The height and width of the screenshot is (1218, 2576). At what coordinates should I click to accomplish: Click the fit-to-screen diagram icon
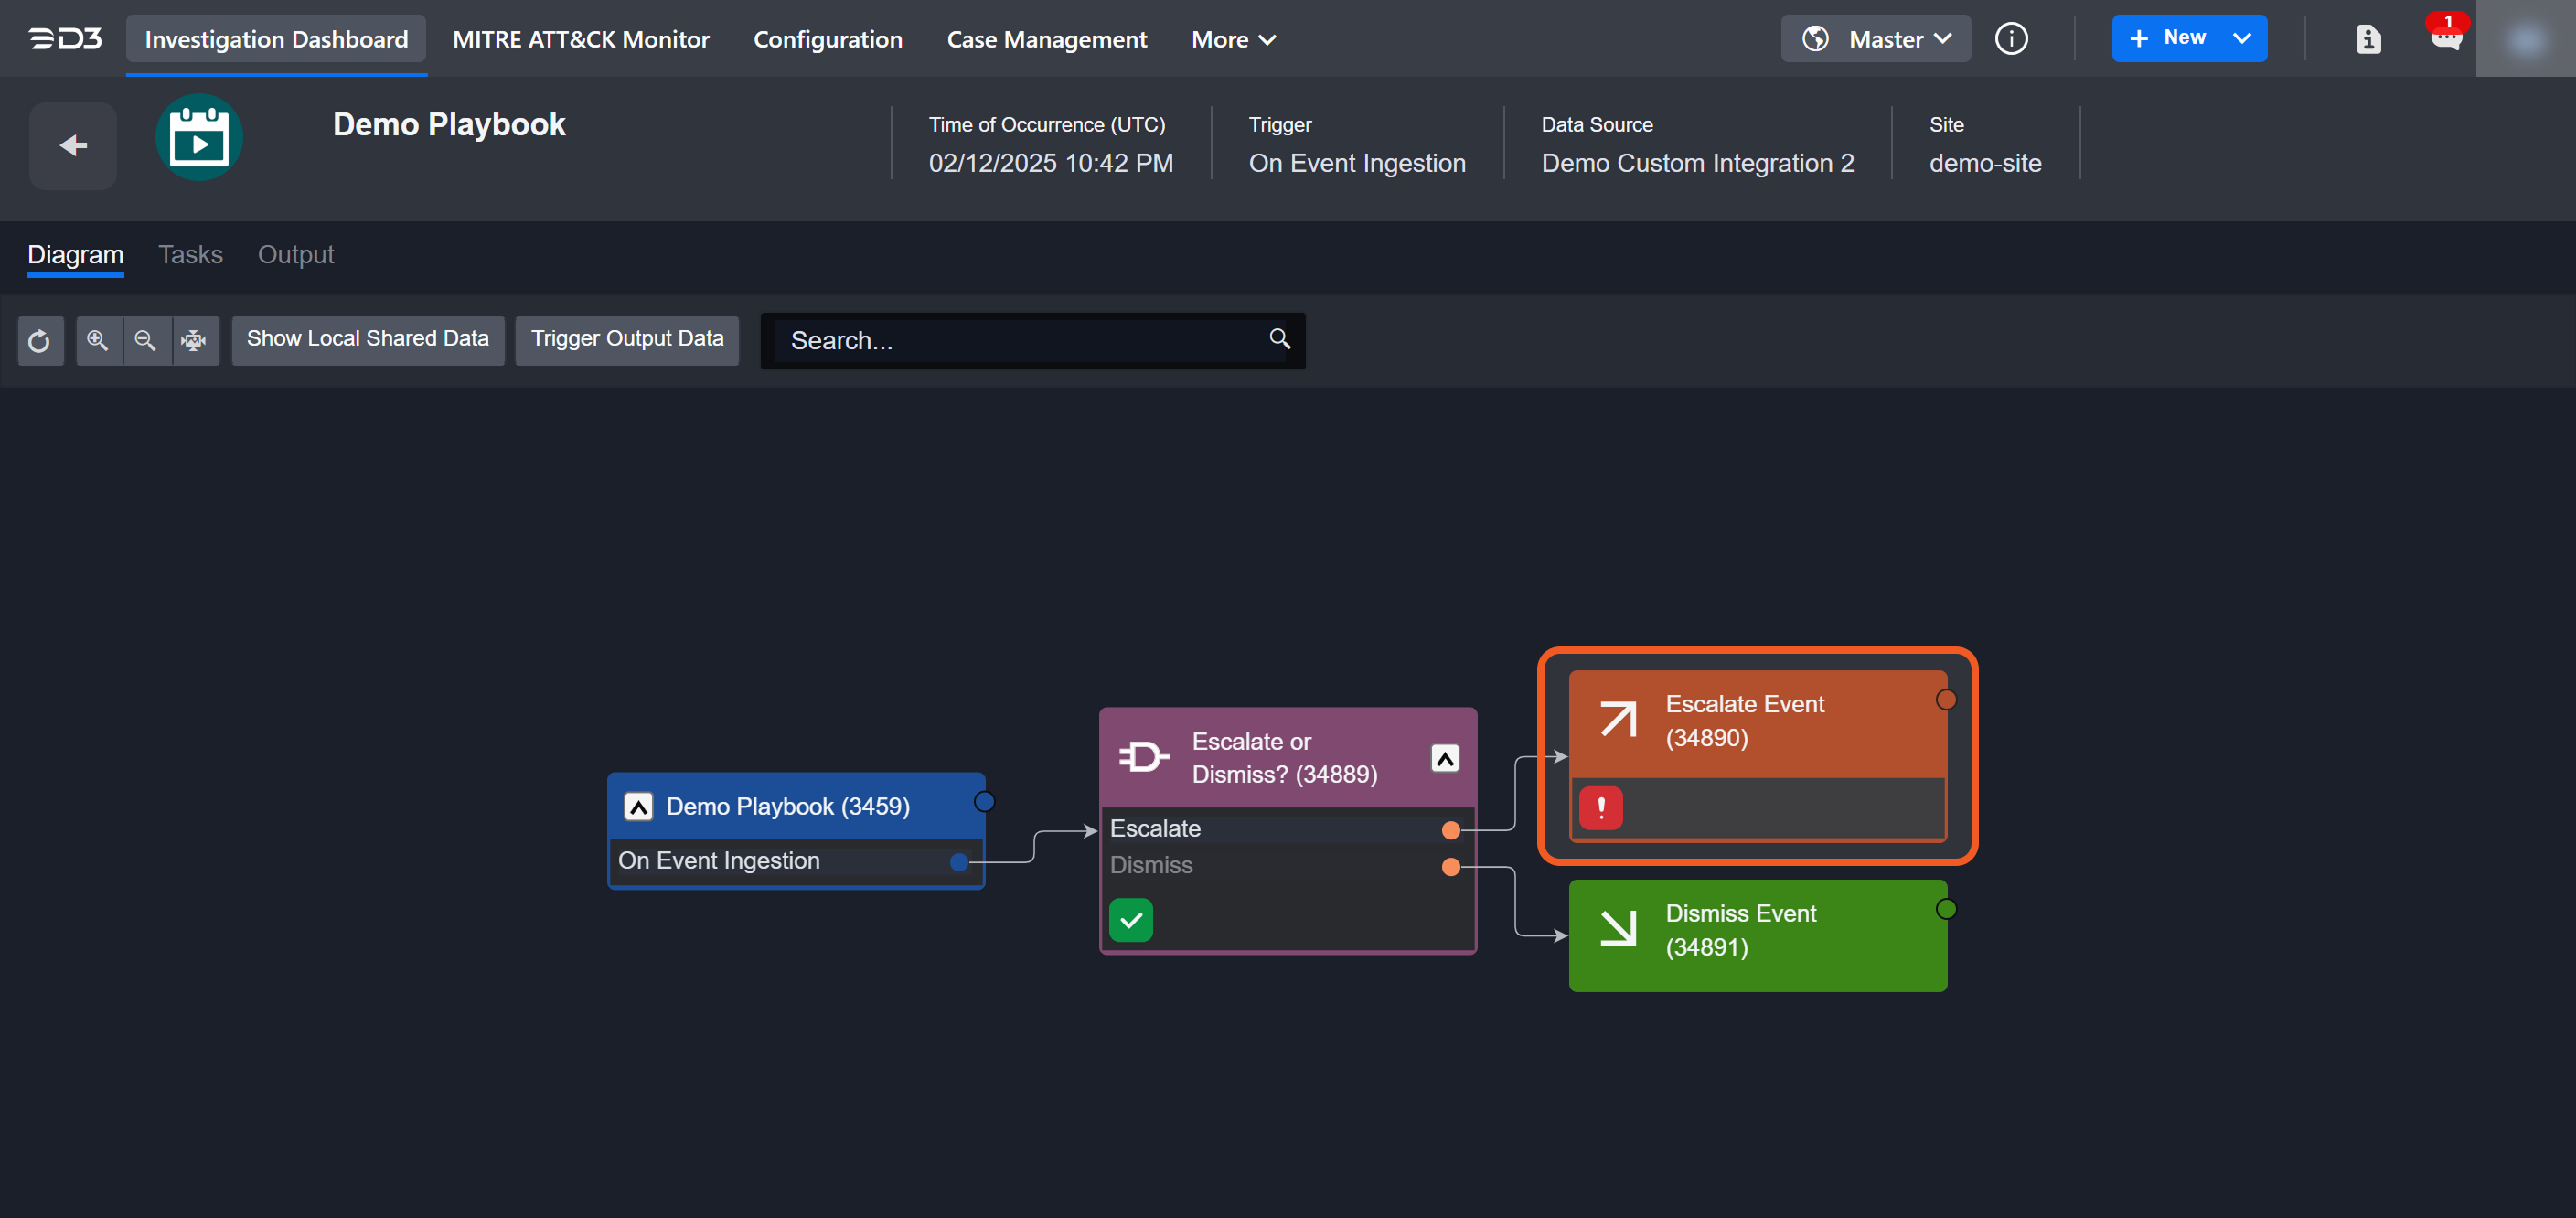(194, 341)
